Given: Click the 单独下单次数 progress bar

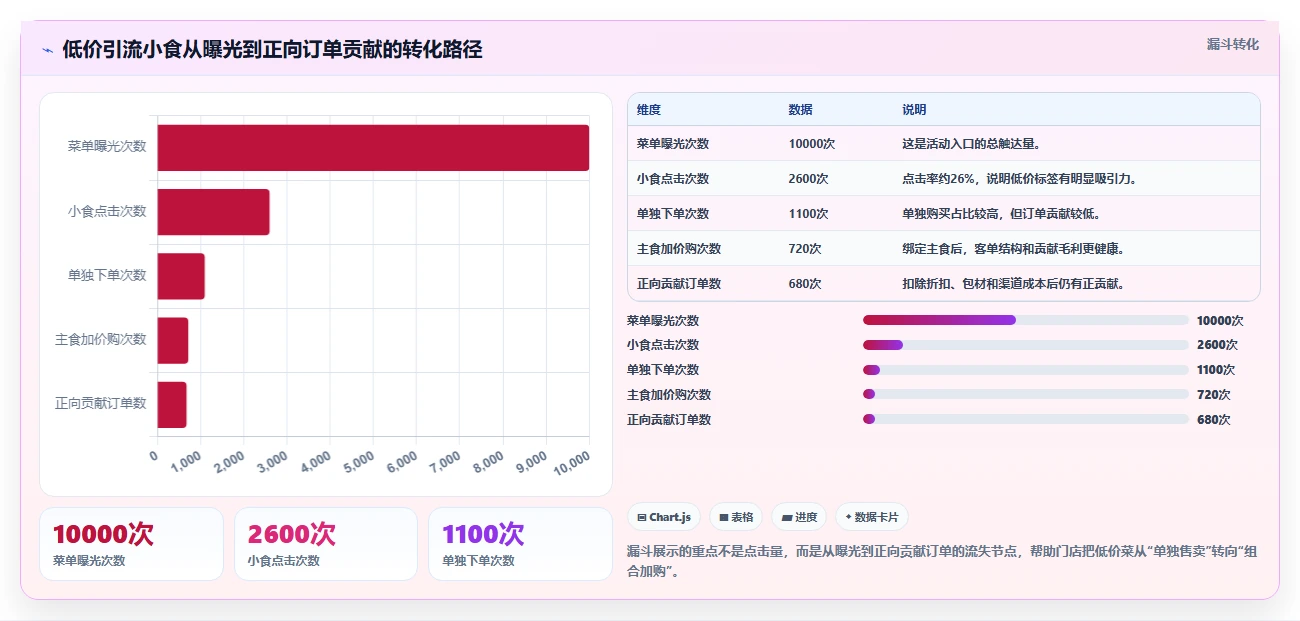Looking at the screenshot, I should tap(1026, 370).
